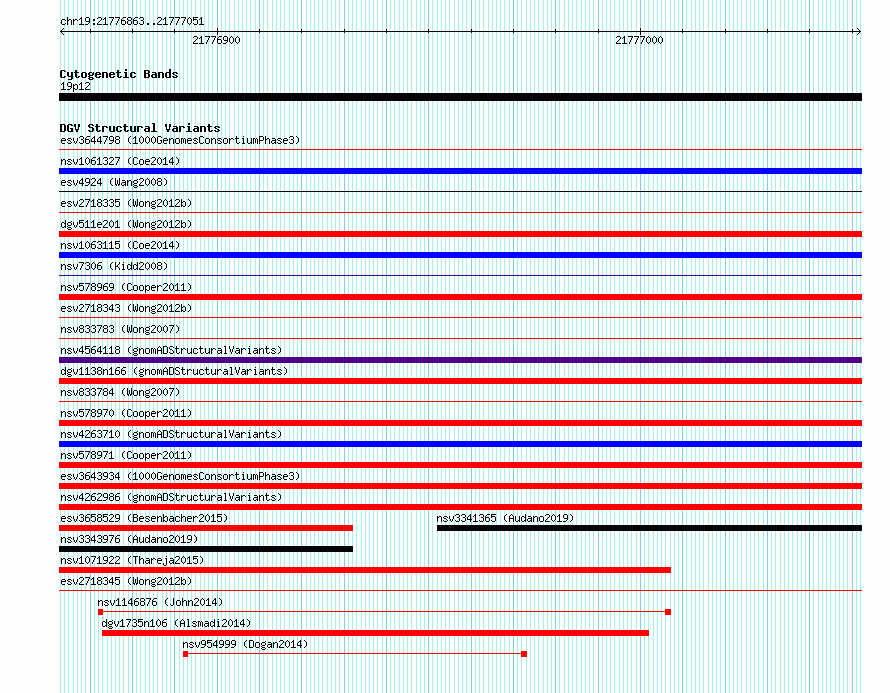This screenshot has height=693, width=890.
Task: Select the dgv1735n106 (Alsmadi2014) label
Action: click(176, 623)
